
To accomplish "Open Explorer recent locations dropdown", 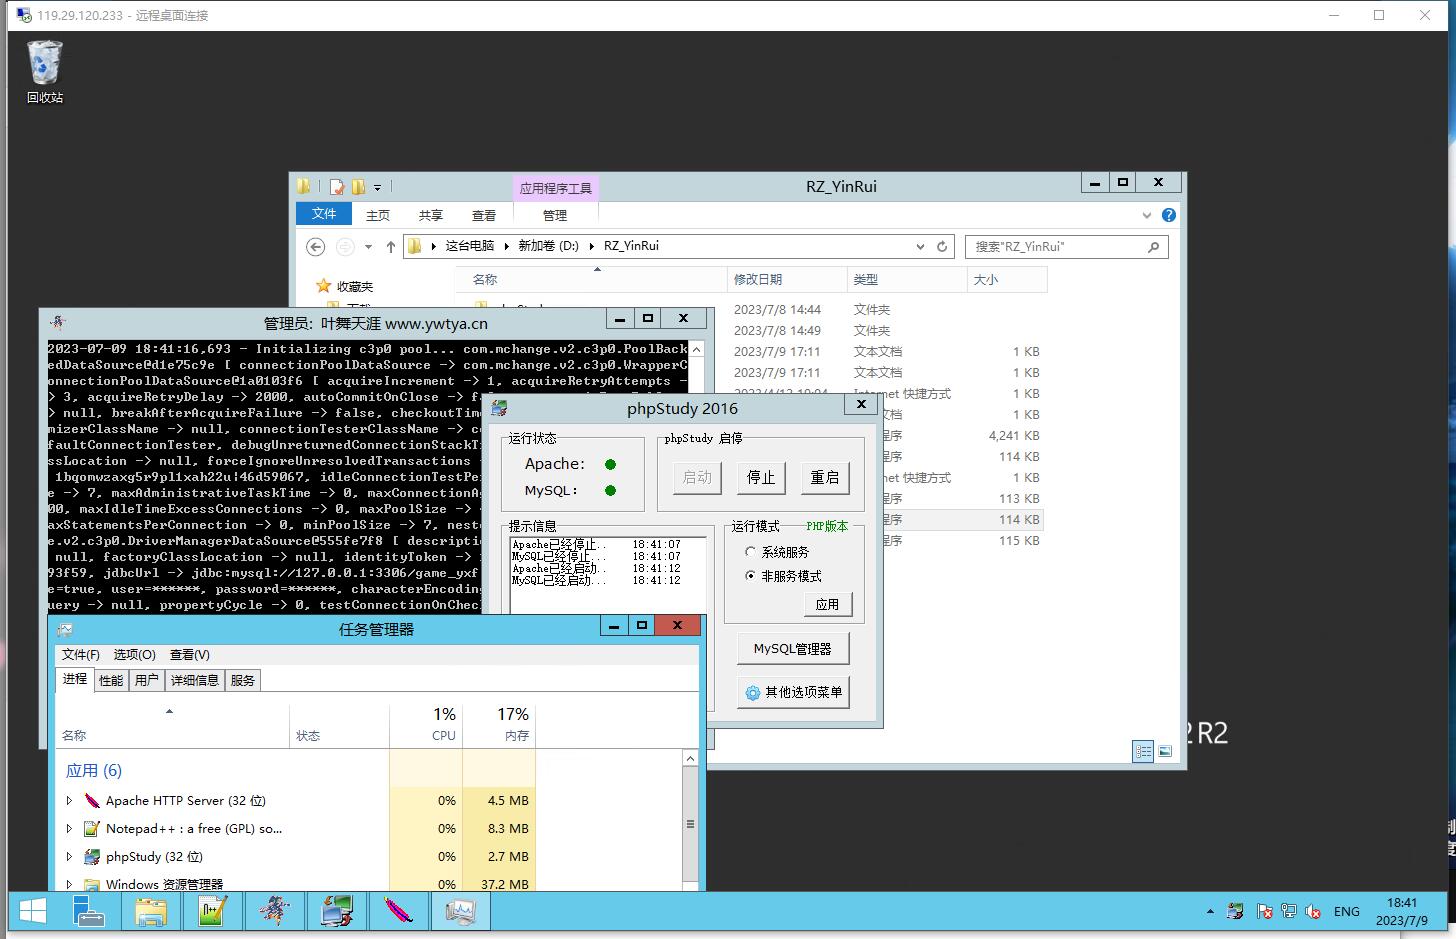I will (368, 247).
